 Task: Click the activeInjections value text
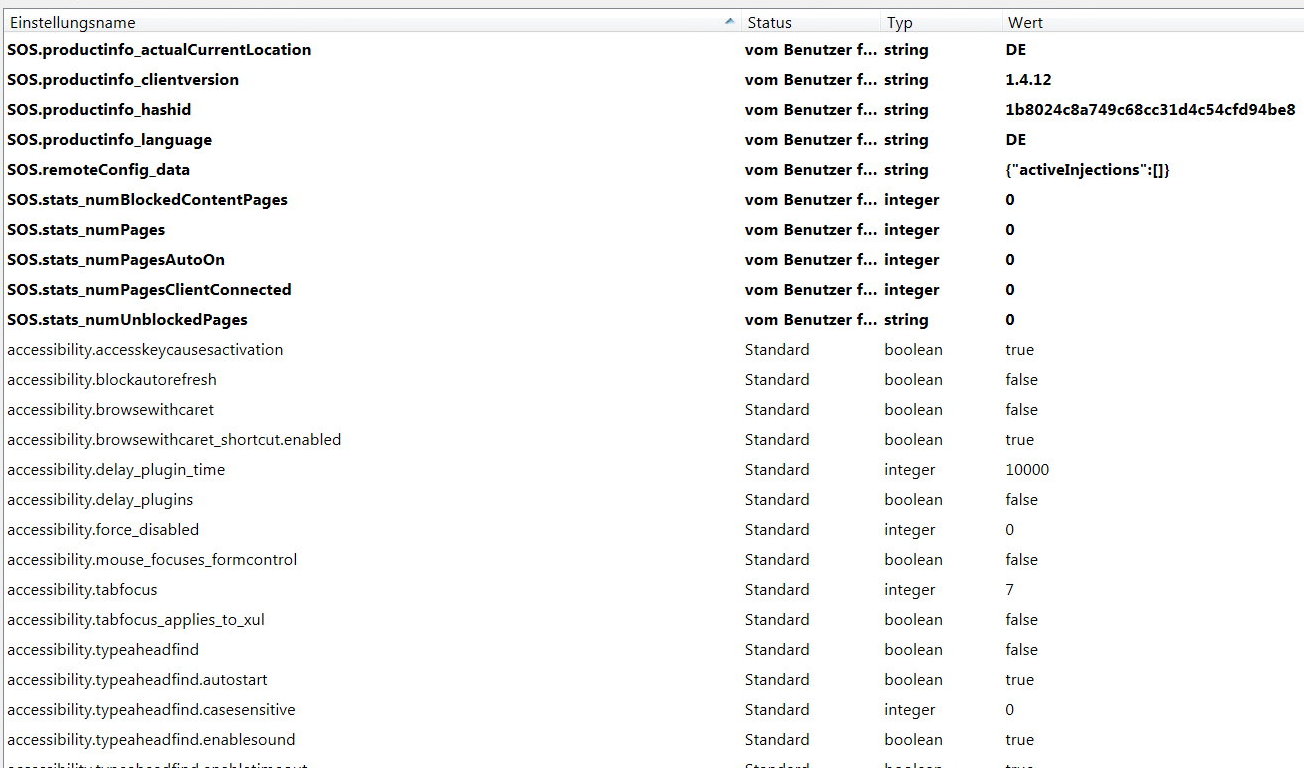[x=1087, y=170]
